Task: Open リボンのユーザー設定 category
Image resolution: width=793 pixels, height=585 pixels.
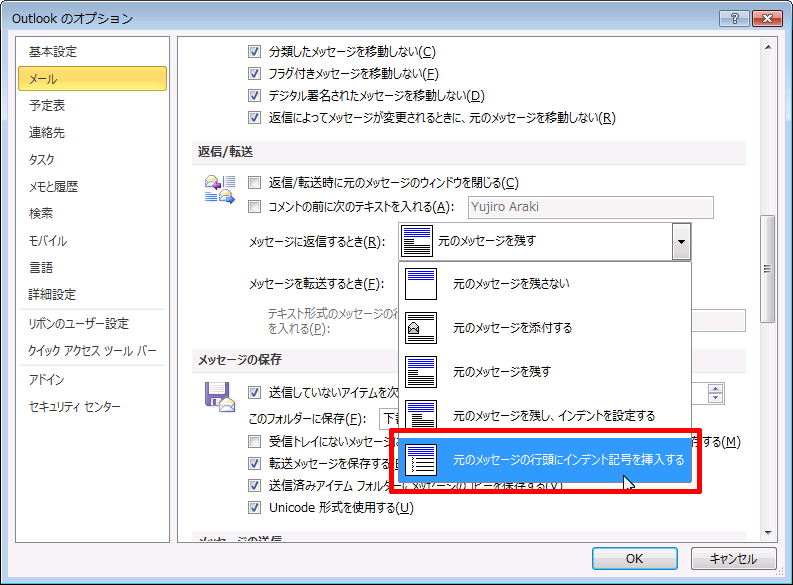Action: click(x=93, y=324)
